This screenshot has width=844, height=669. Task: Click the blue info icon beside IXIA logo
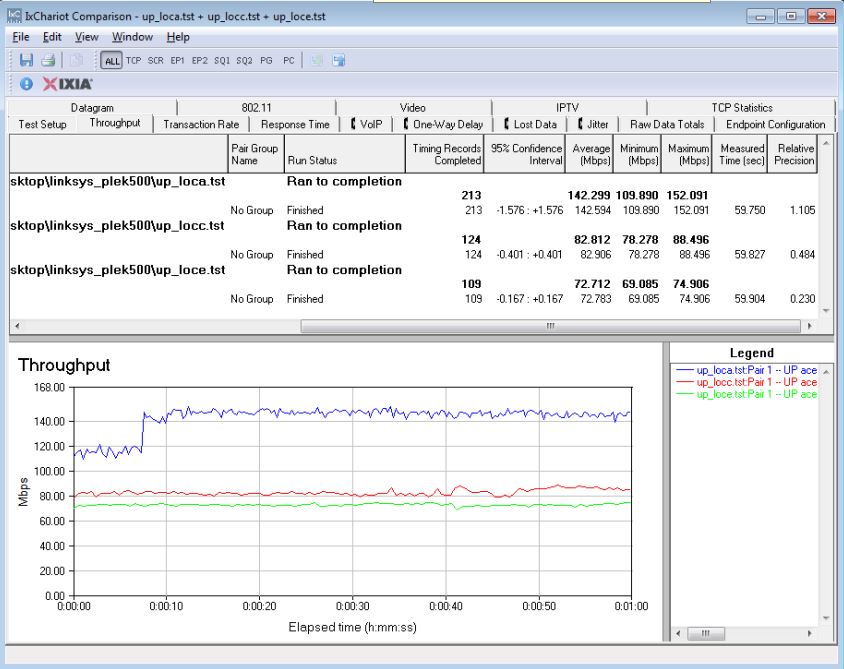[x=26, y=84]
